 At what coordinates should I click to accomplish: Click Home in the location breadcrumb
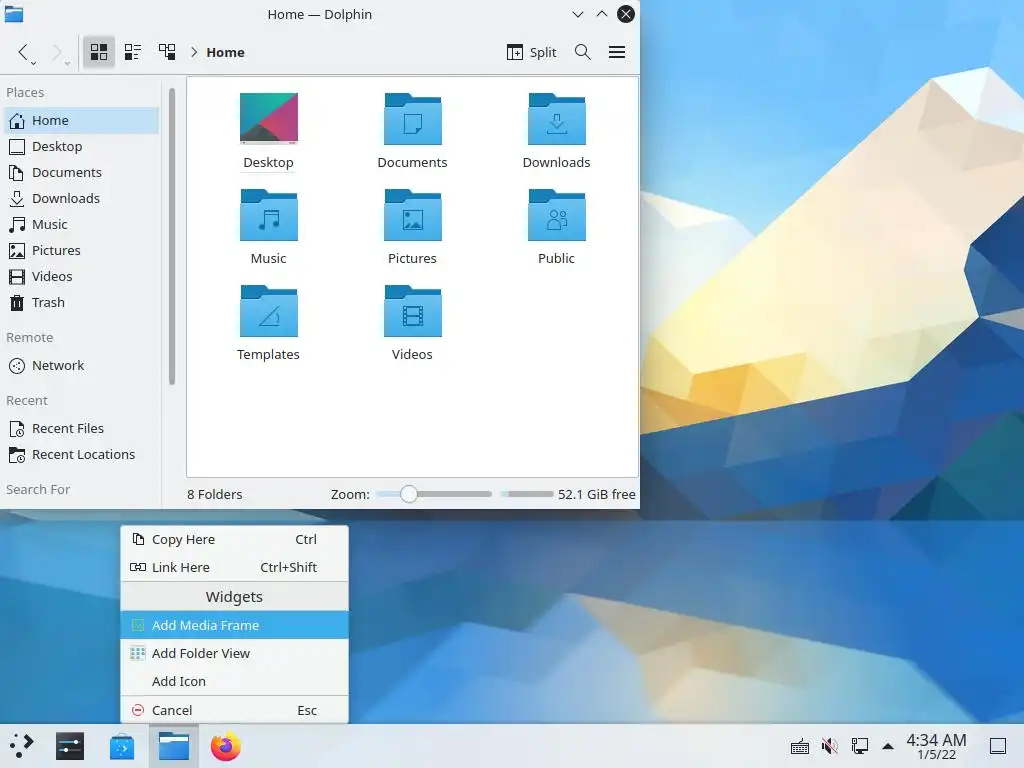pos(225,52)
